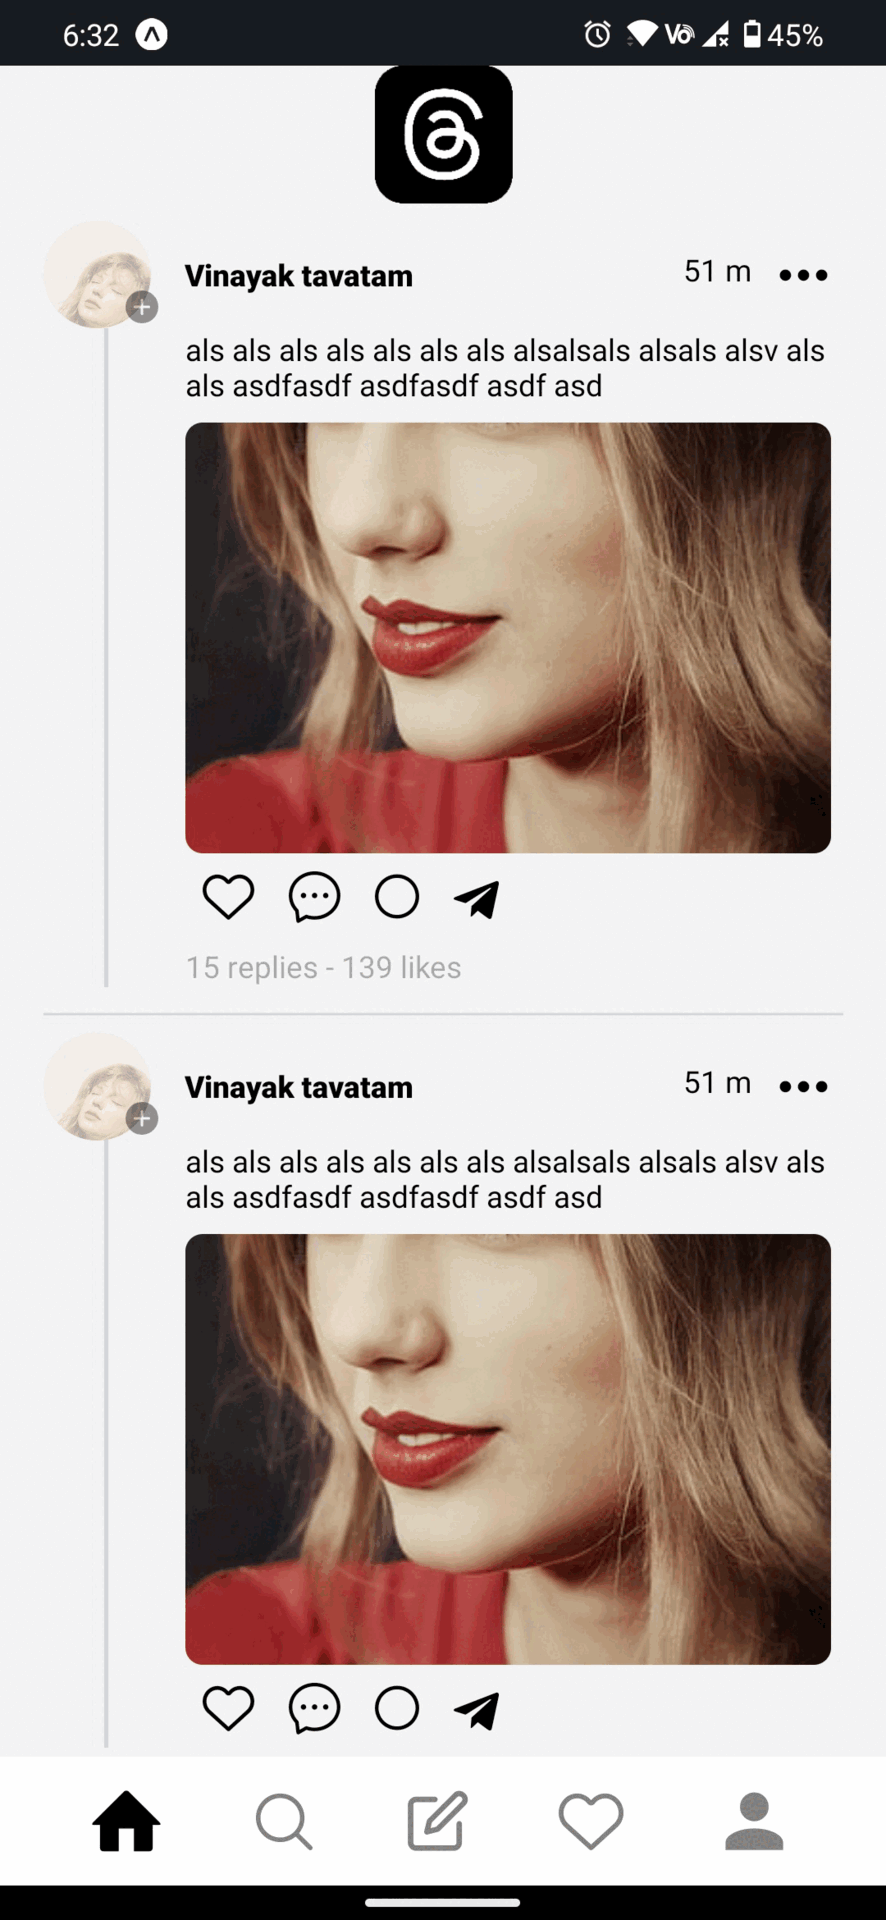Open Activity heart tab in bottom navigation
The height and width of the screenshot is (1920, 886).
pos(591,1821)
